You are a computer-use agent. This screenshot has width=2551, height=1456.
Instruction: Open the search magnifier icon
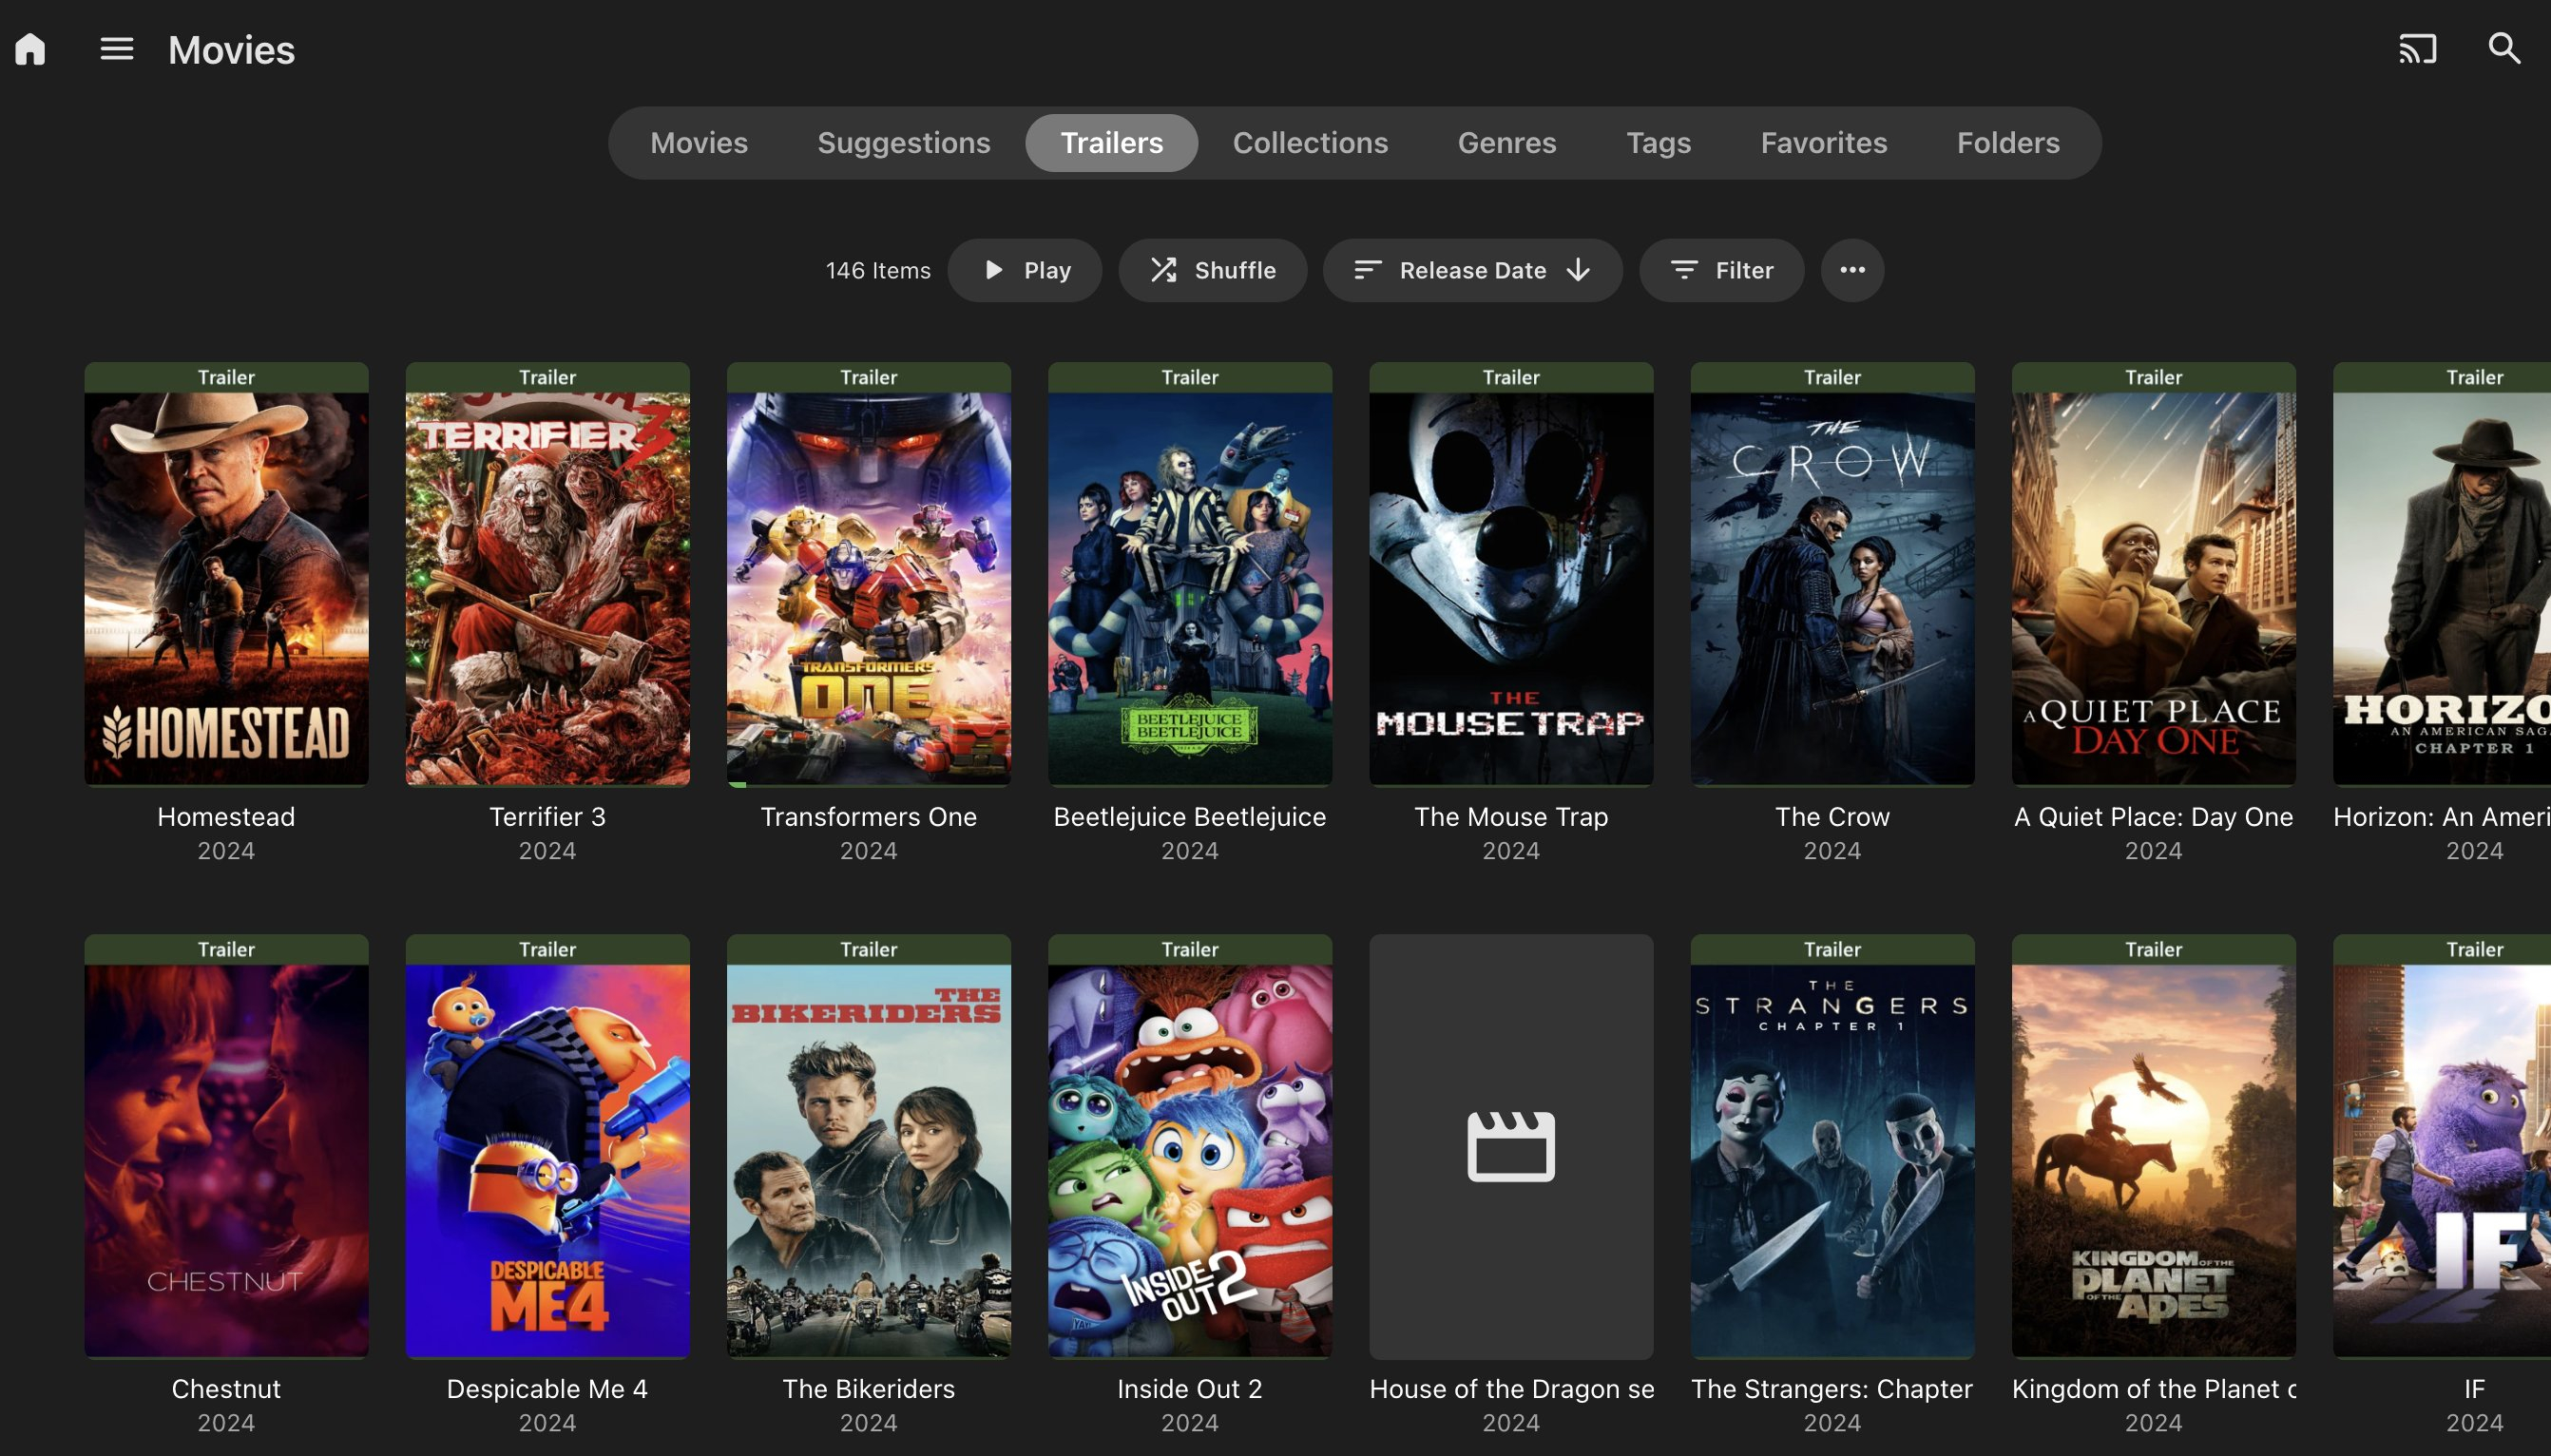[x=2504, y=49]
